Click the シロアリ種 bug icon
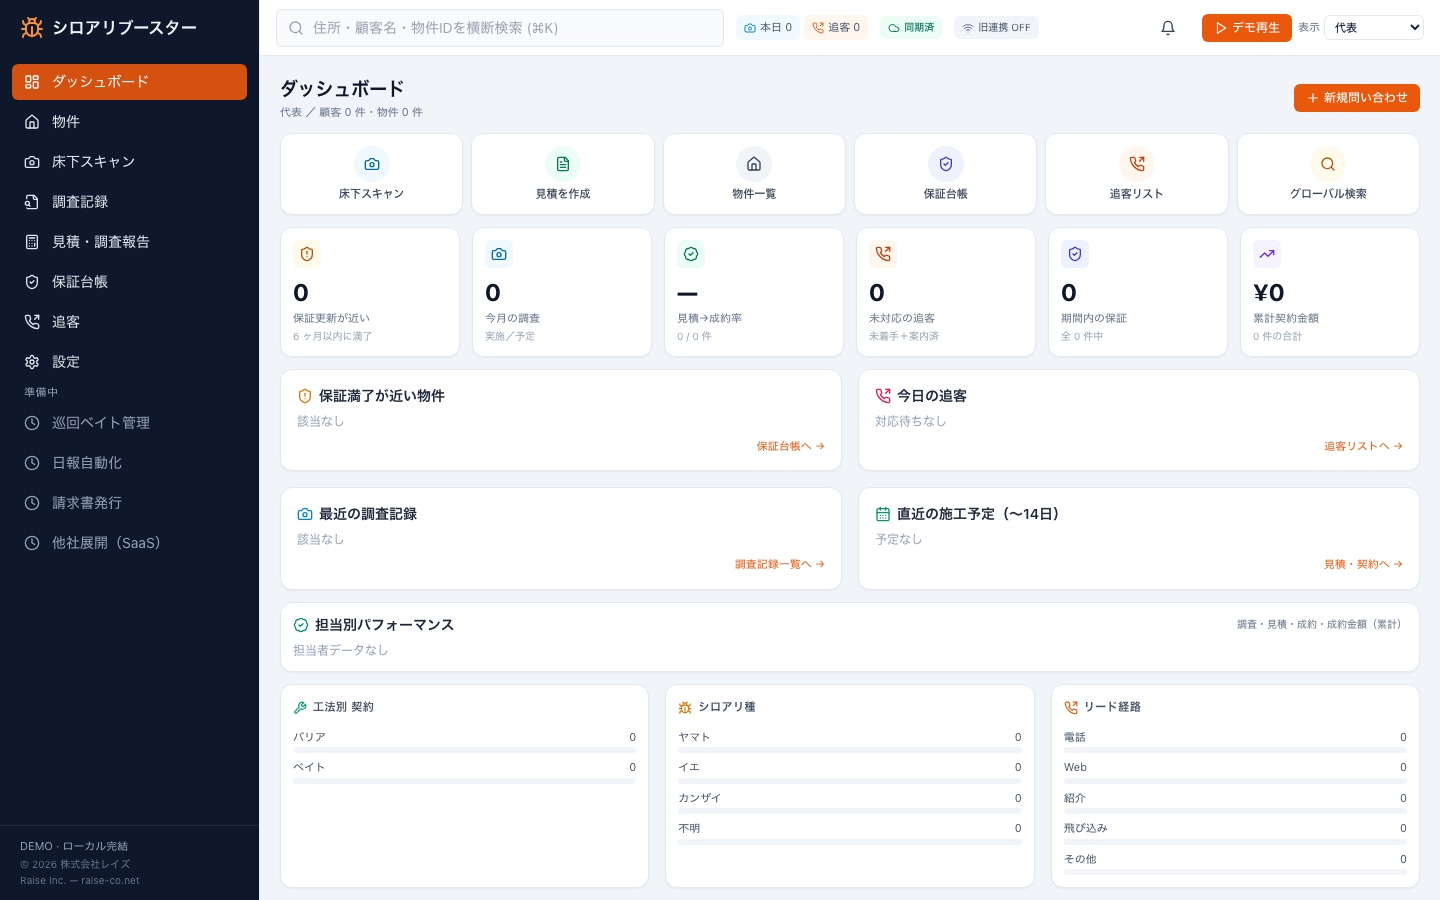Screen dimensions: 1440x900 pos(685,707)
